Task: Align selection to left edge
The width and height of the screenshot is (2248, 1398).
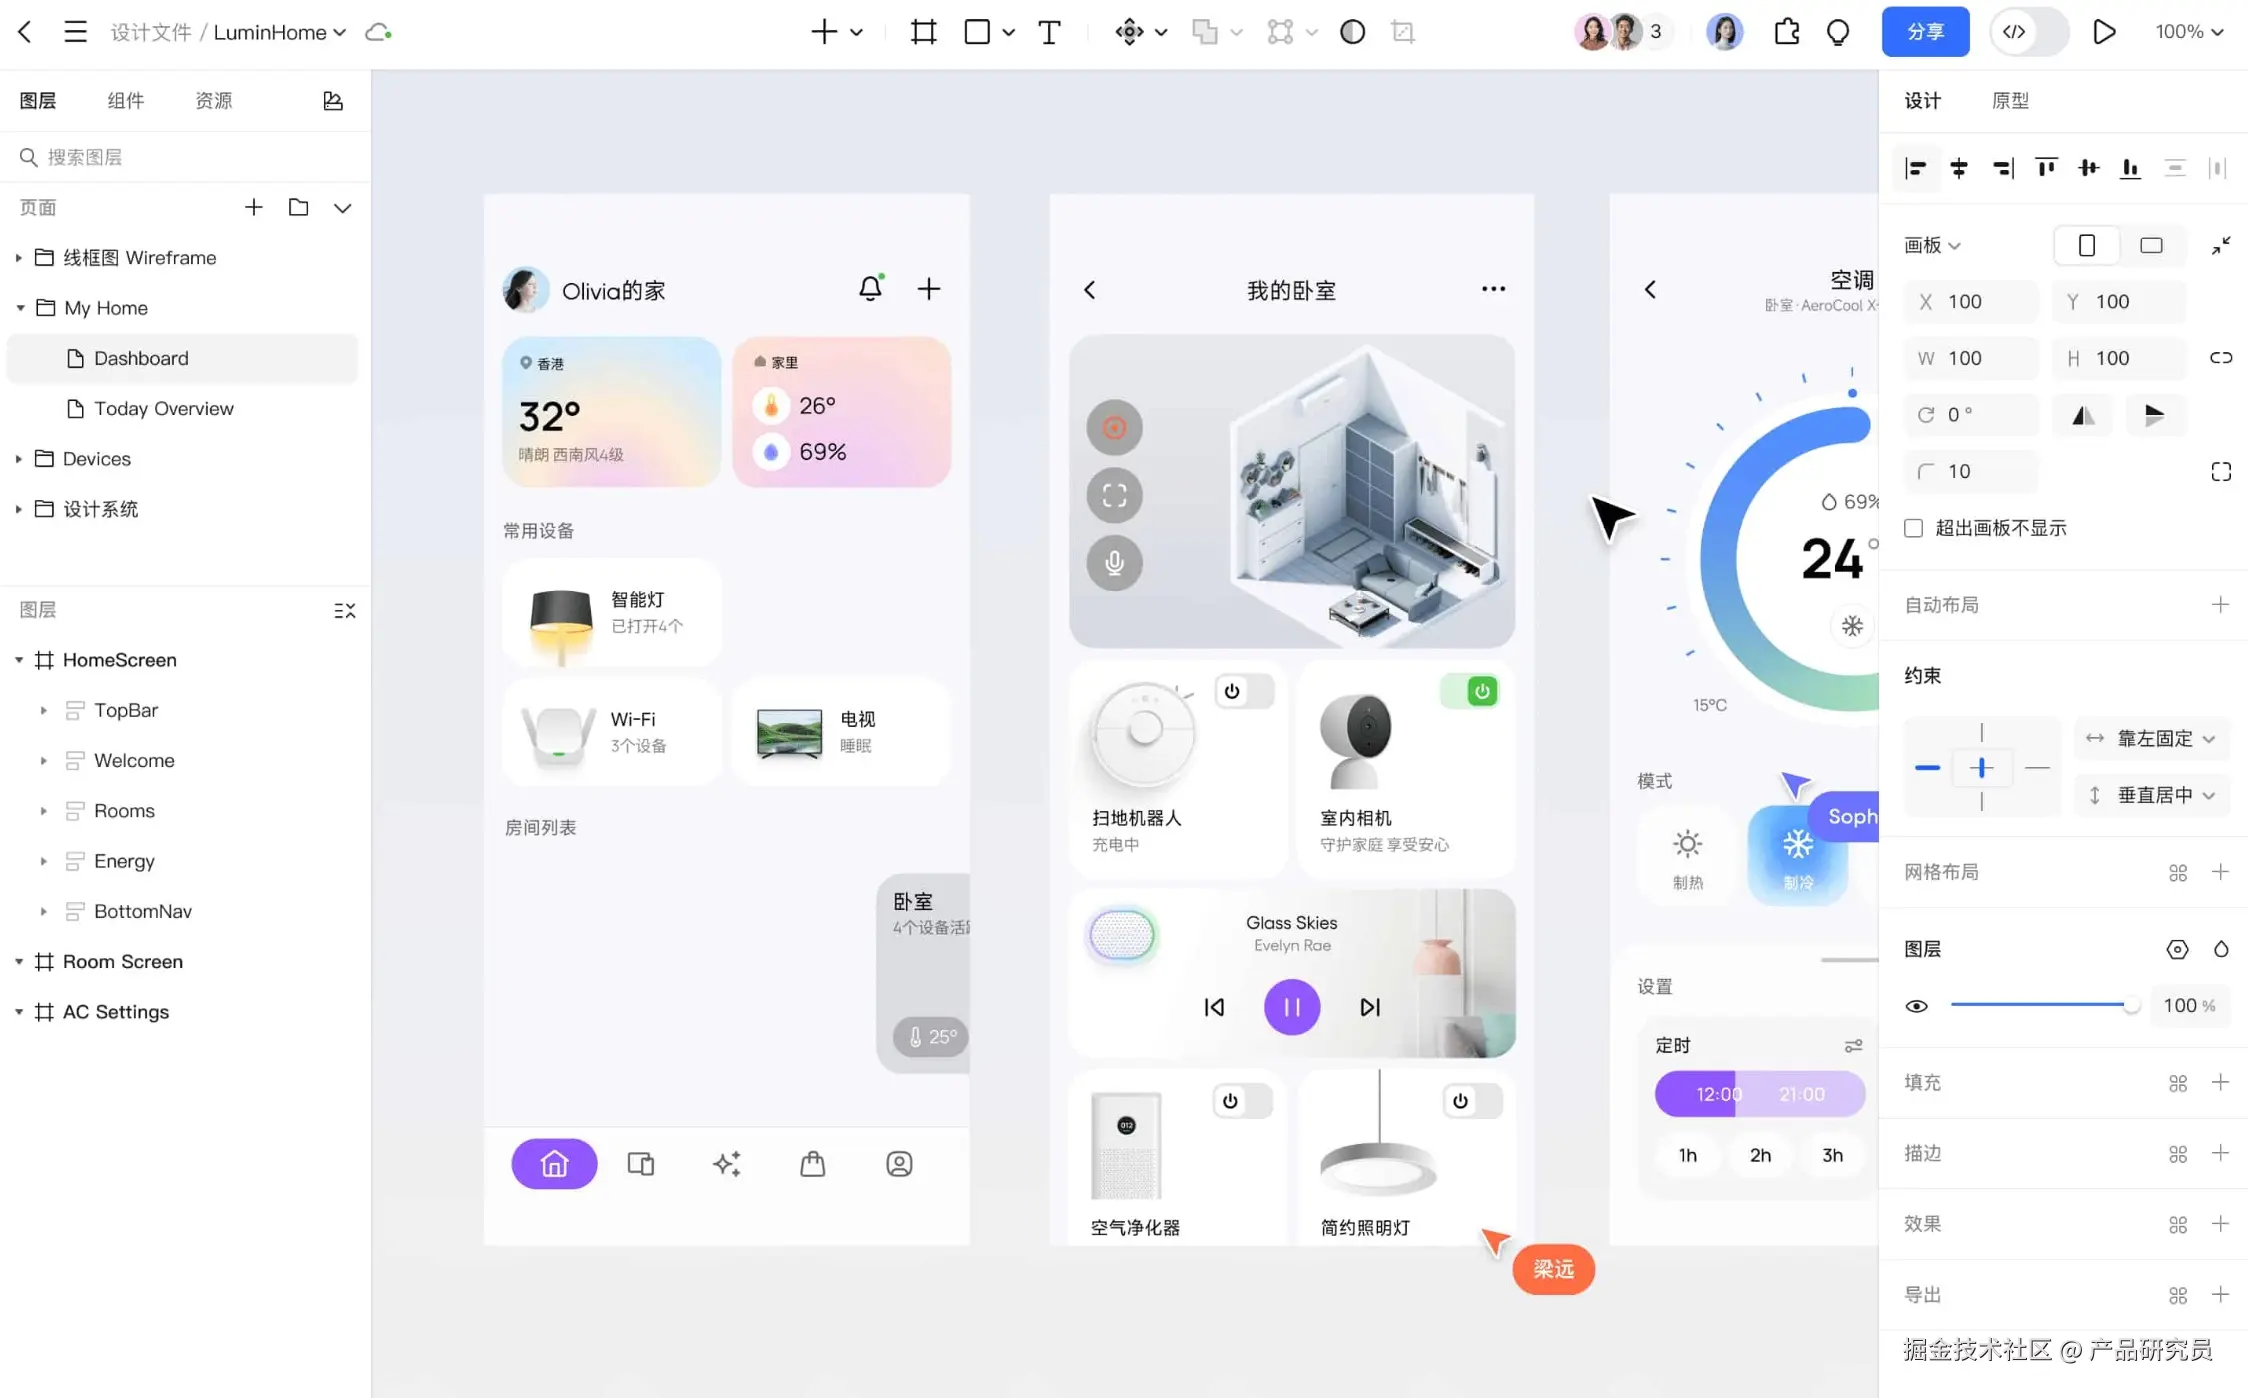Action: (x=1915, y=168)
